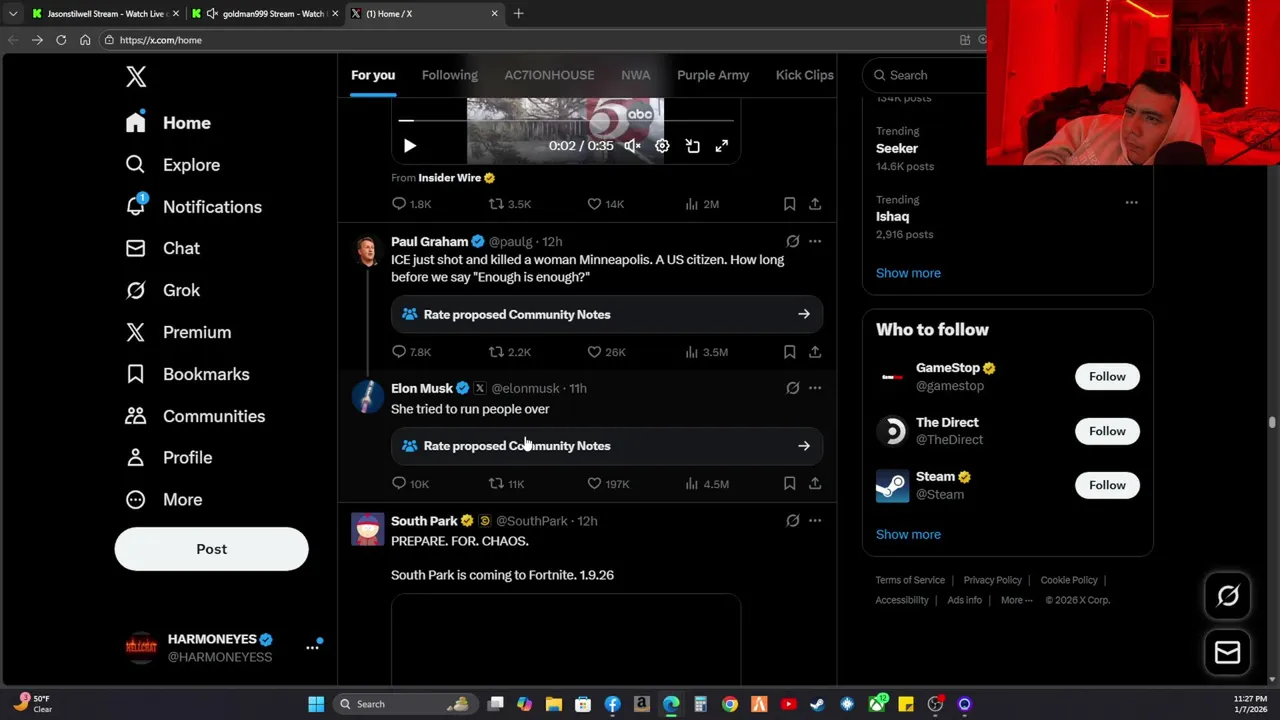Viewport: 1280px width, 720px height.
Task: Follow GameStop account
Action: tap(1107, 377)
